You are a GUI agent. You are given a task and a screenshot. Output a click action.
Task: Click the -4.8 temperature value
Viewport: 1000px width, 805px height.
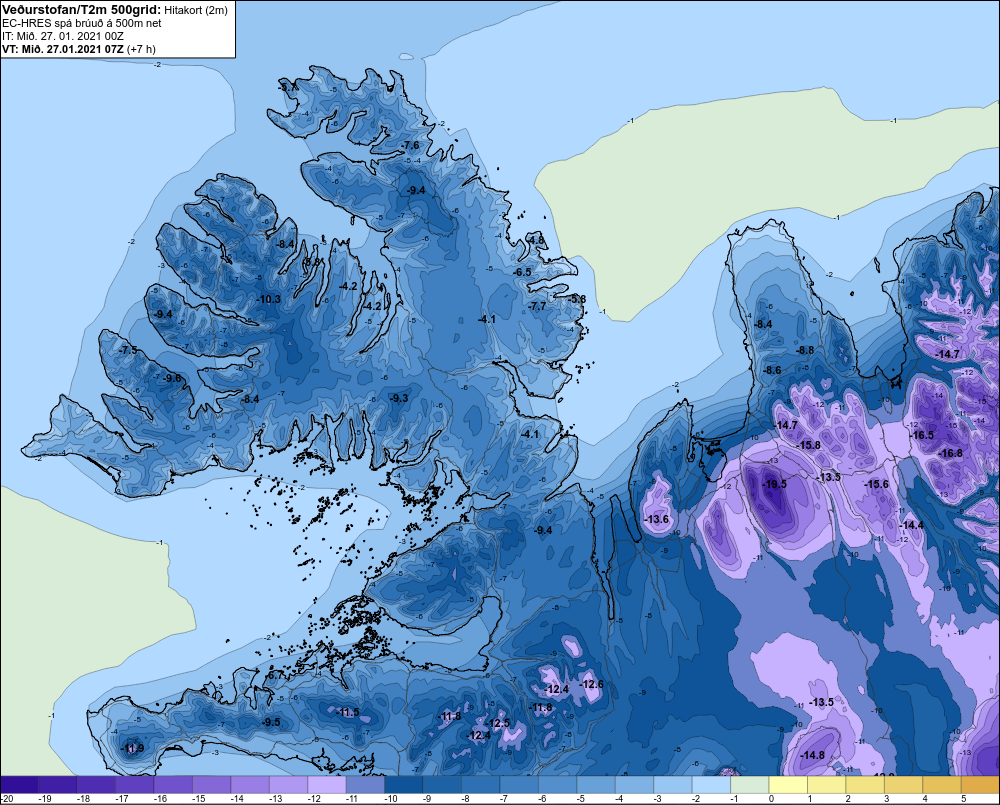(536, 240)
